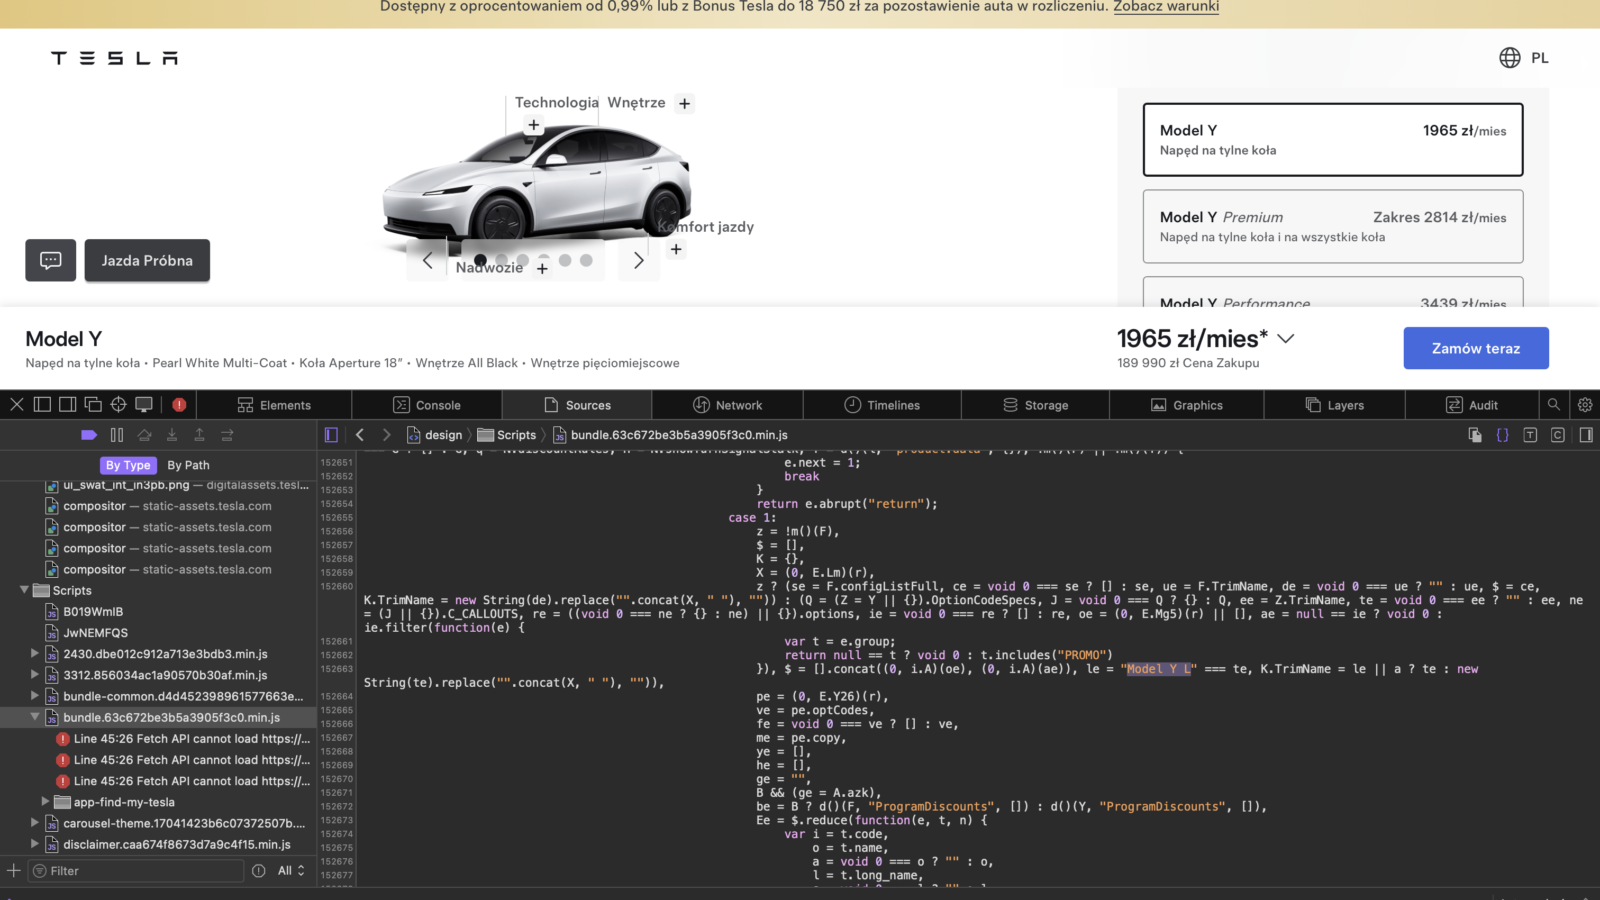Select By Type grouping
This screenshot has height=900, width=1600.
click(x=128, y=465)
